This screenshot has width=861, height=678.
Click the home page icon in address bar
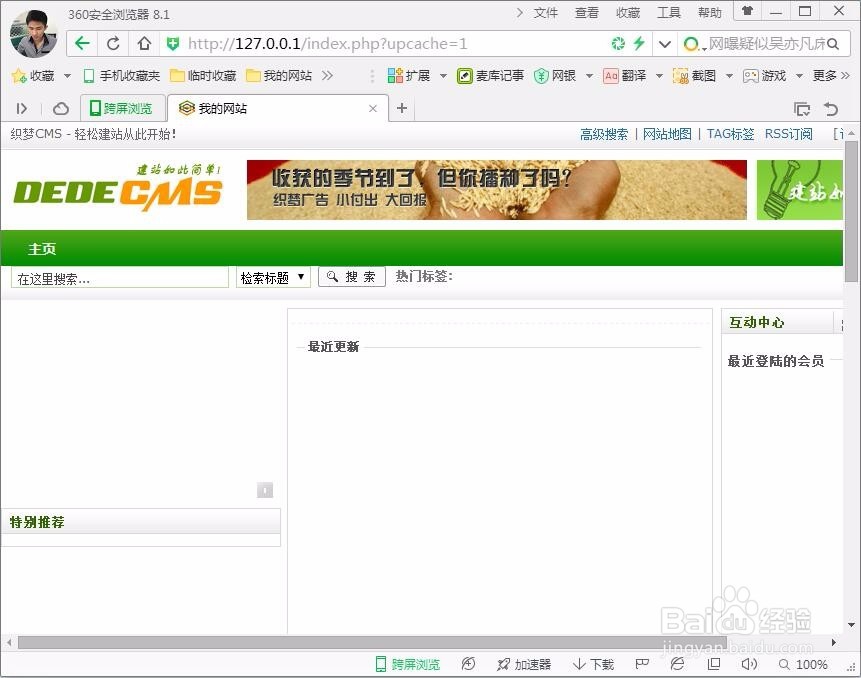click(142, 43)
